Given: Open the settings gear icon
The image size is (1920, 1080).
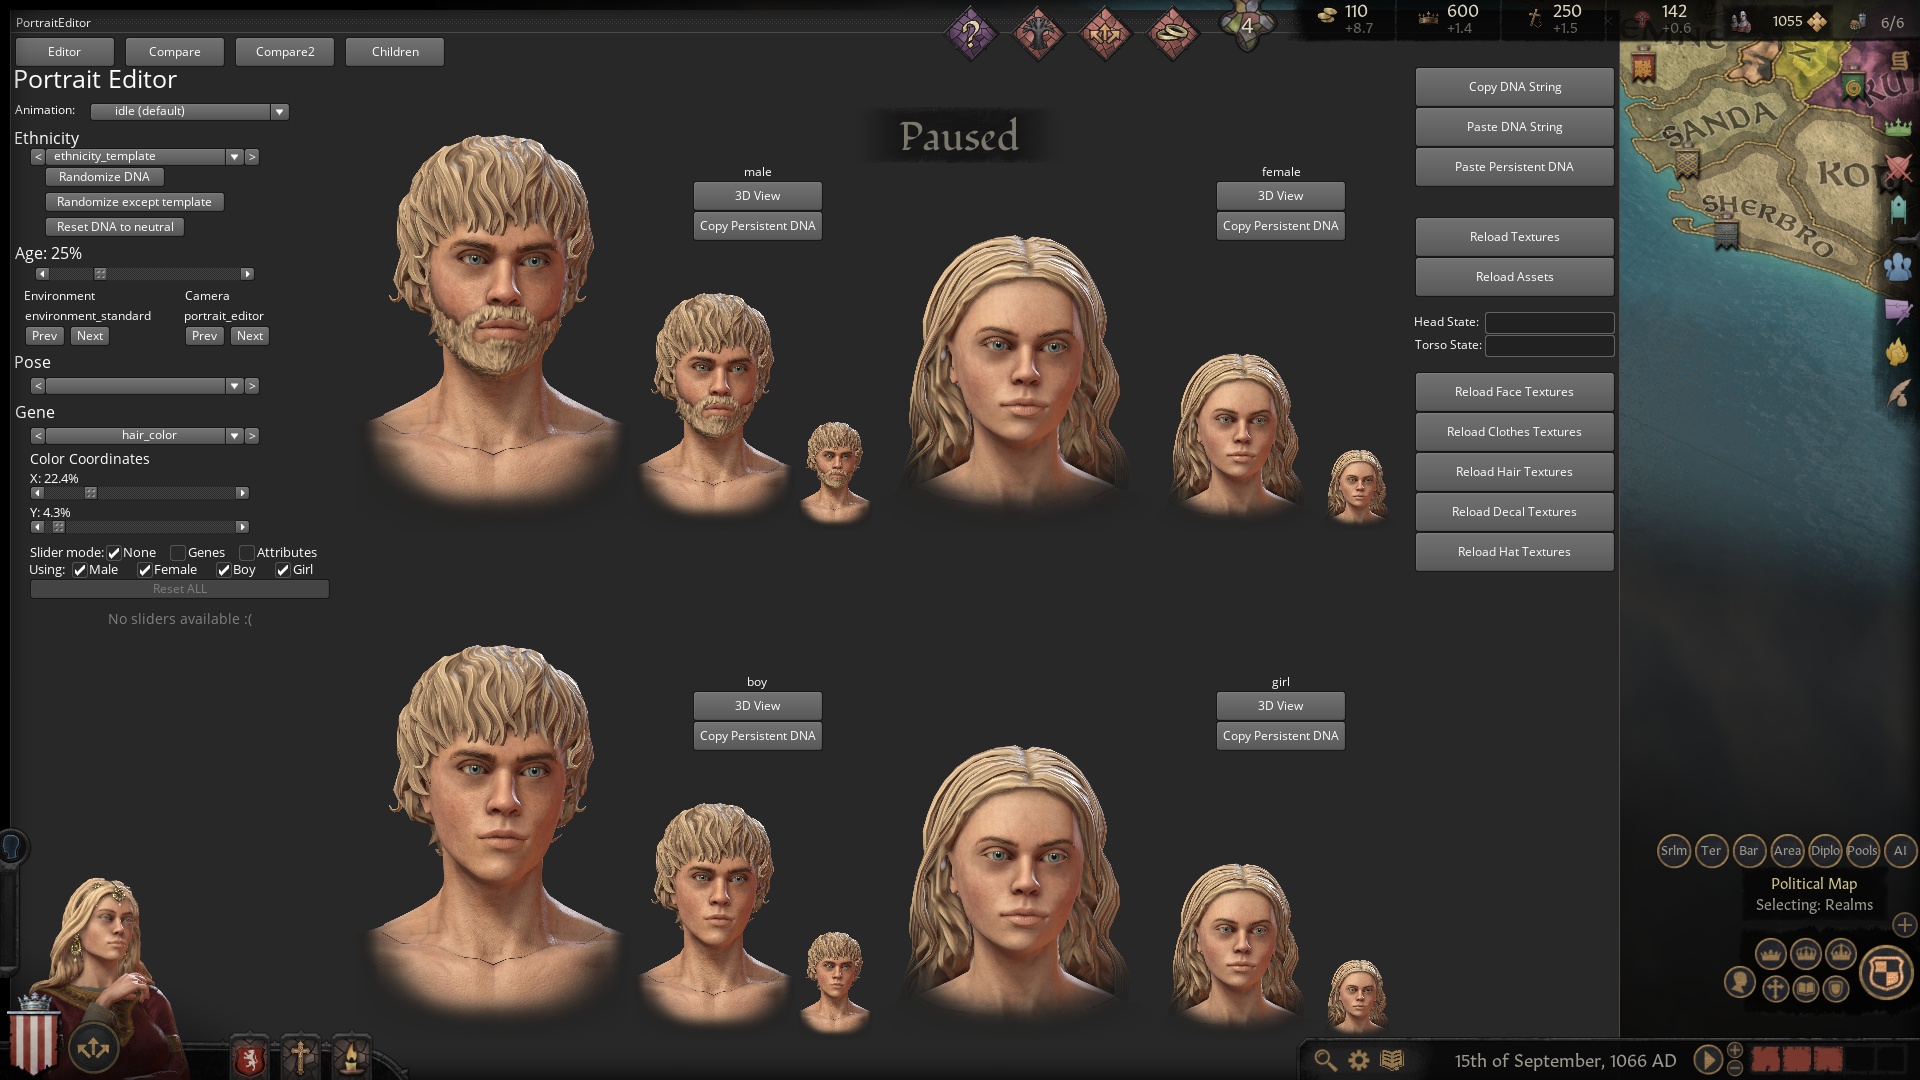Looking at the screenshot, I should pos(1359,1060).
